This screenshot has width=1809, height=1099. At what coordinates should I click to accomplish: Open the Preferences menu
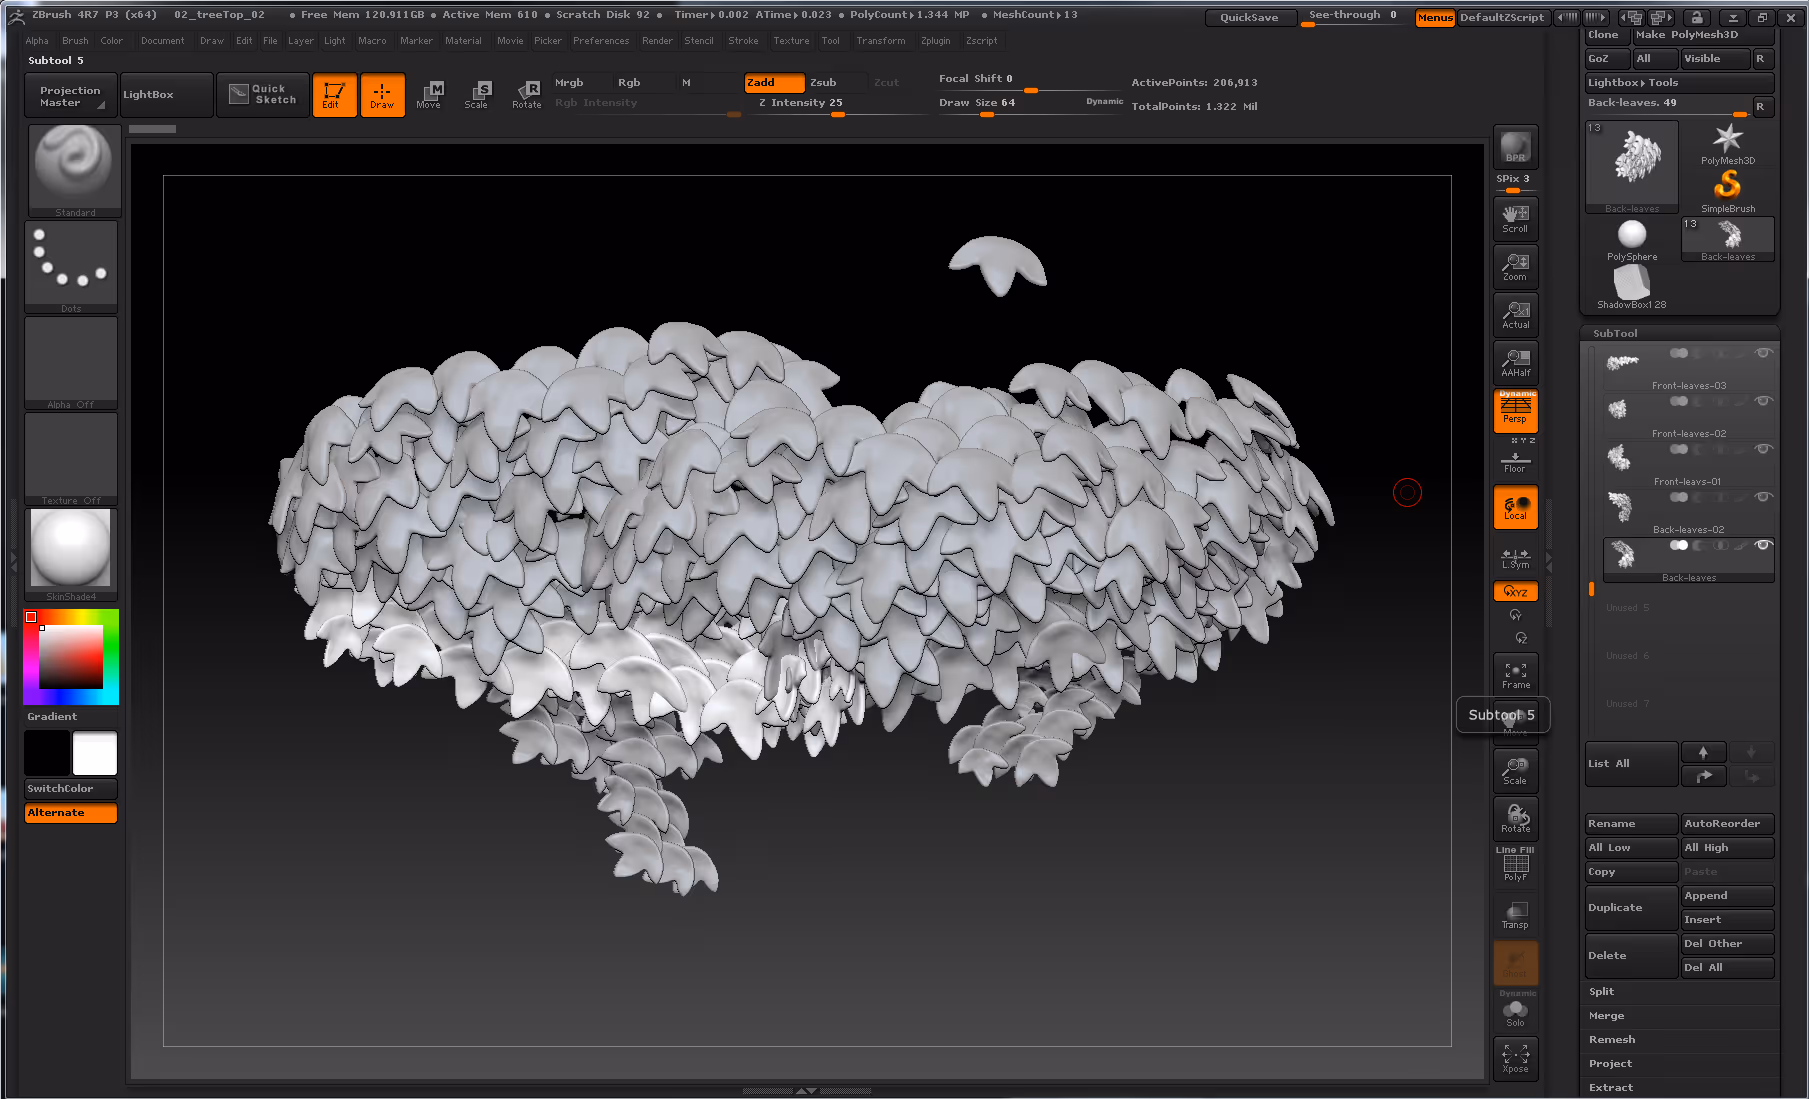click(601, 41)
